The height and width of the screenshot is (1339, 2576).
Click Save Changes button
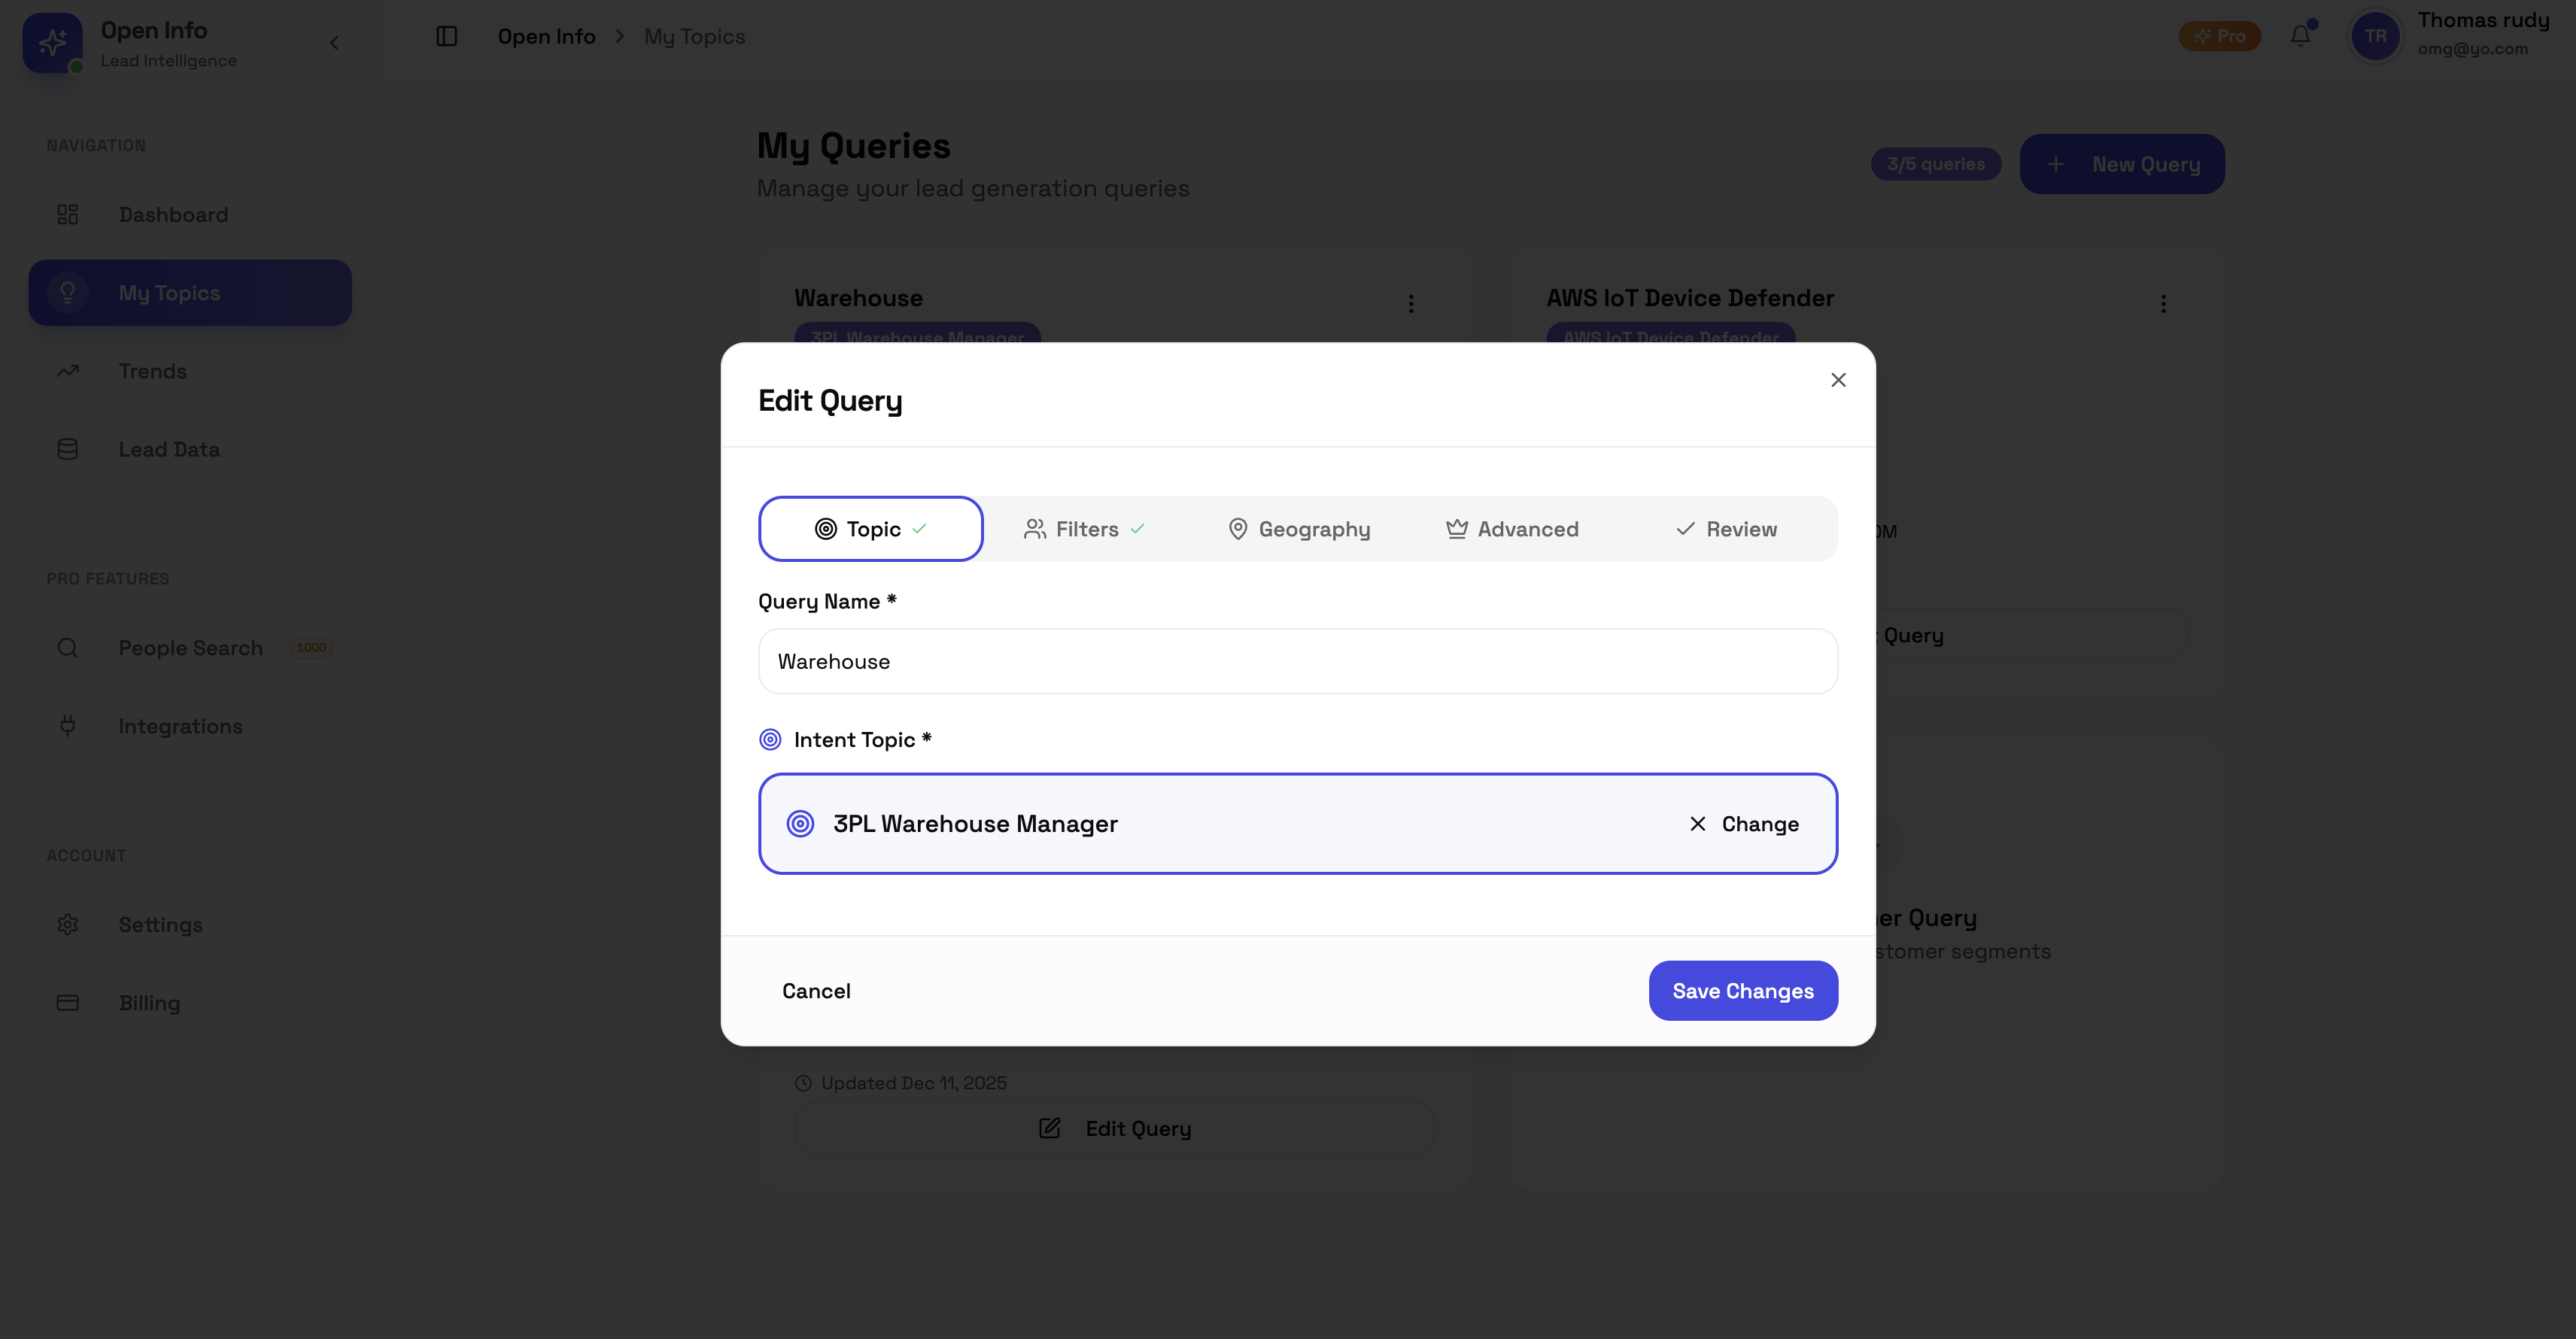1742,991
